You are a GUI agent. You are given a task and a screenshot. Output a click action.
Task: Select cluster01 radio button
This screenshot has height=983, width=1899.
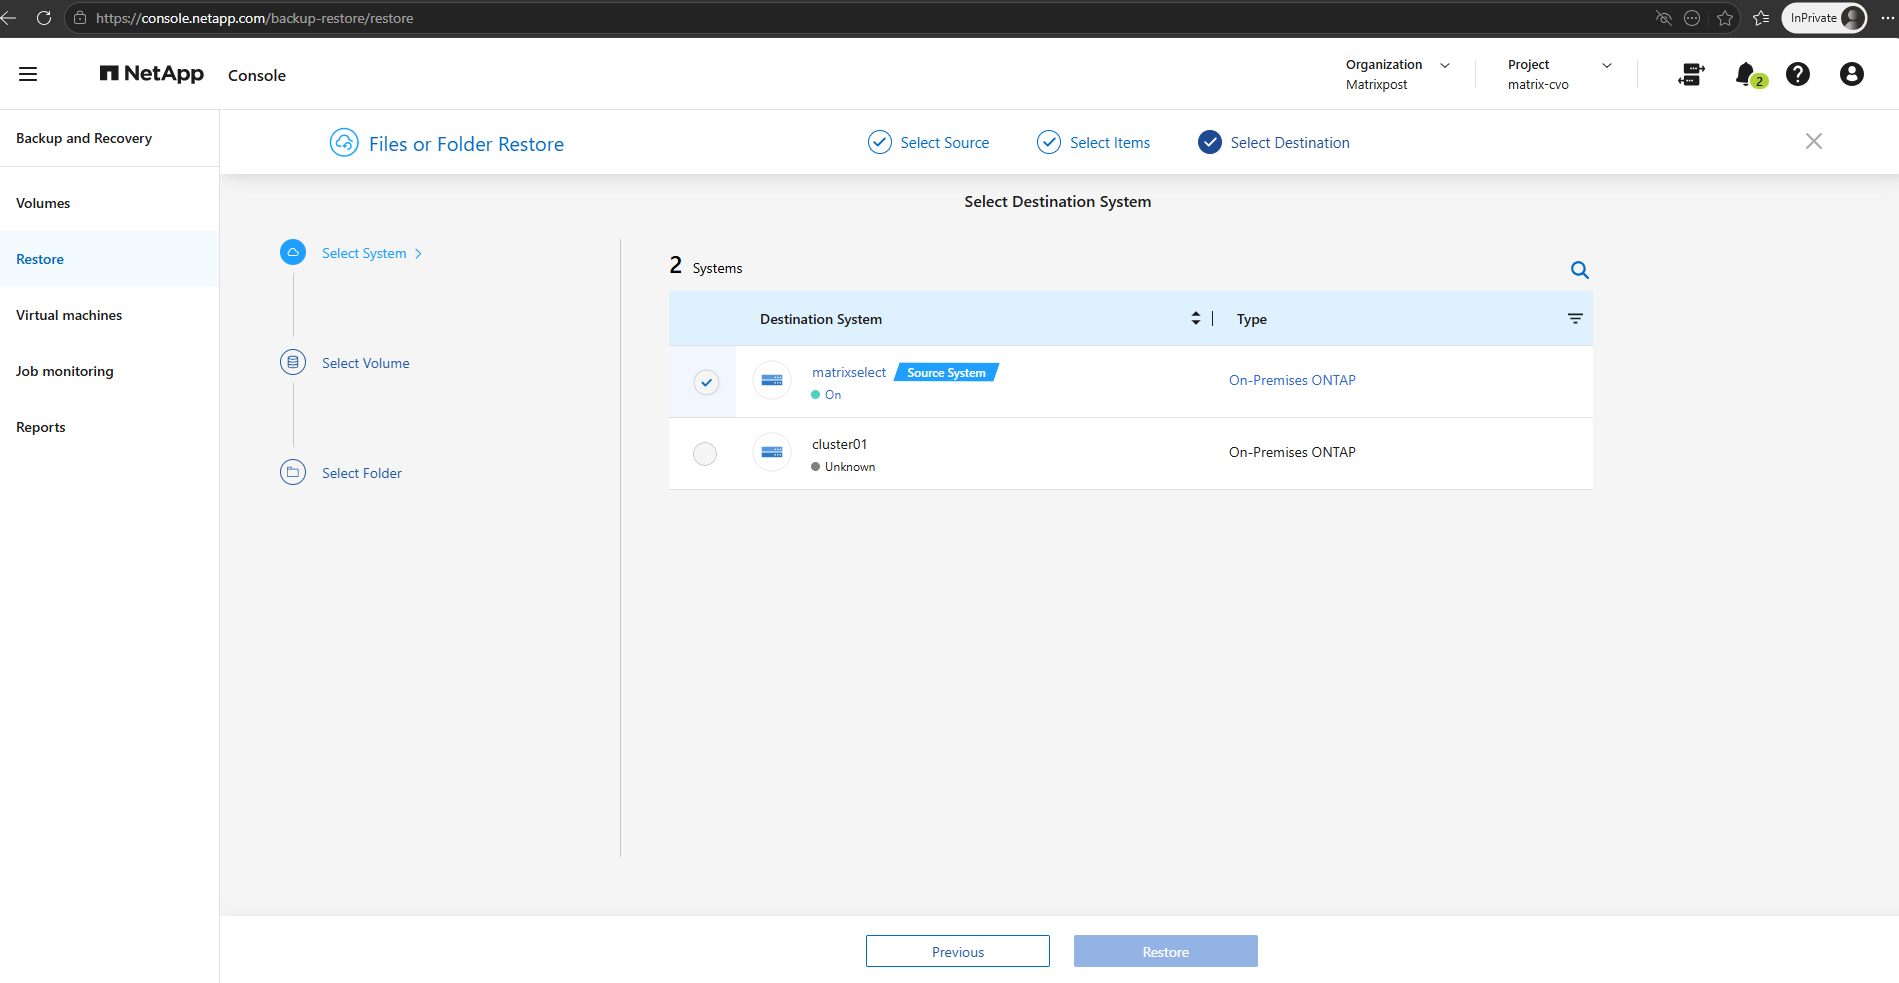(x=705, y=454)
